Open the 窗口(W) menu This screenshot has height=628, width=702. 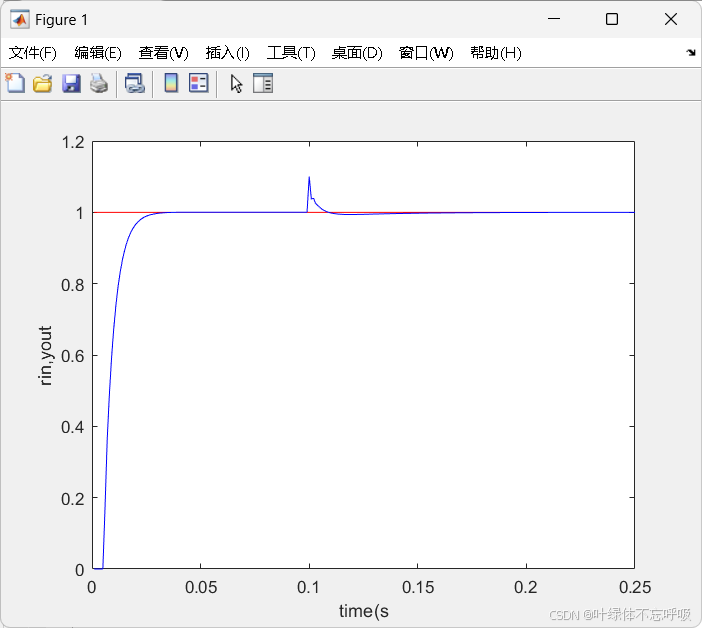[426, 53]
